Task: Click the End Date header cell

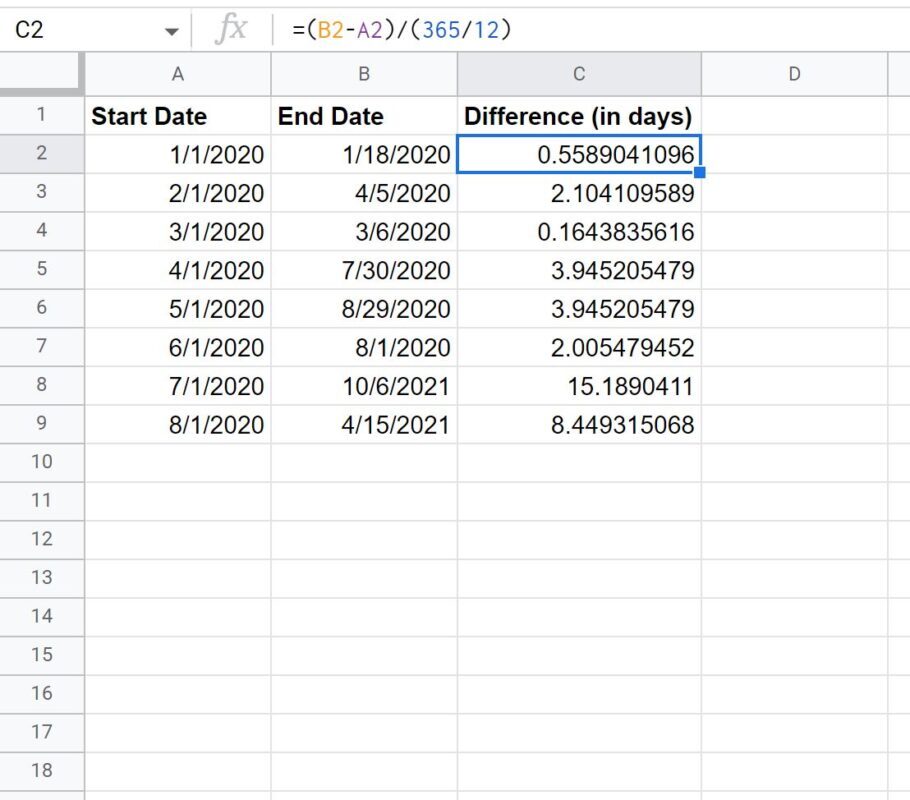Action: pyautogui.click(x=364, y=116)
